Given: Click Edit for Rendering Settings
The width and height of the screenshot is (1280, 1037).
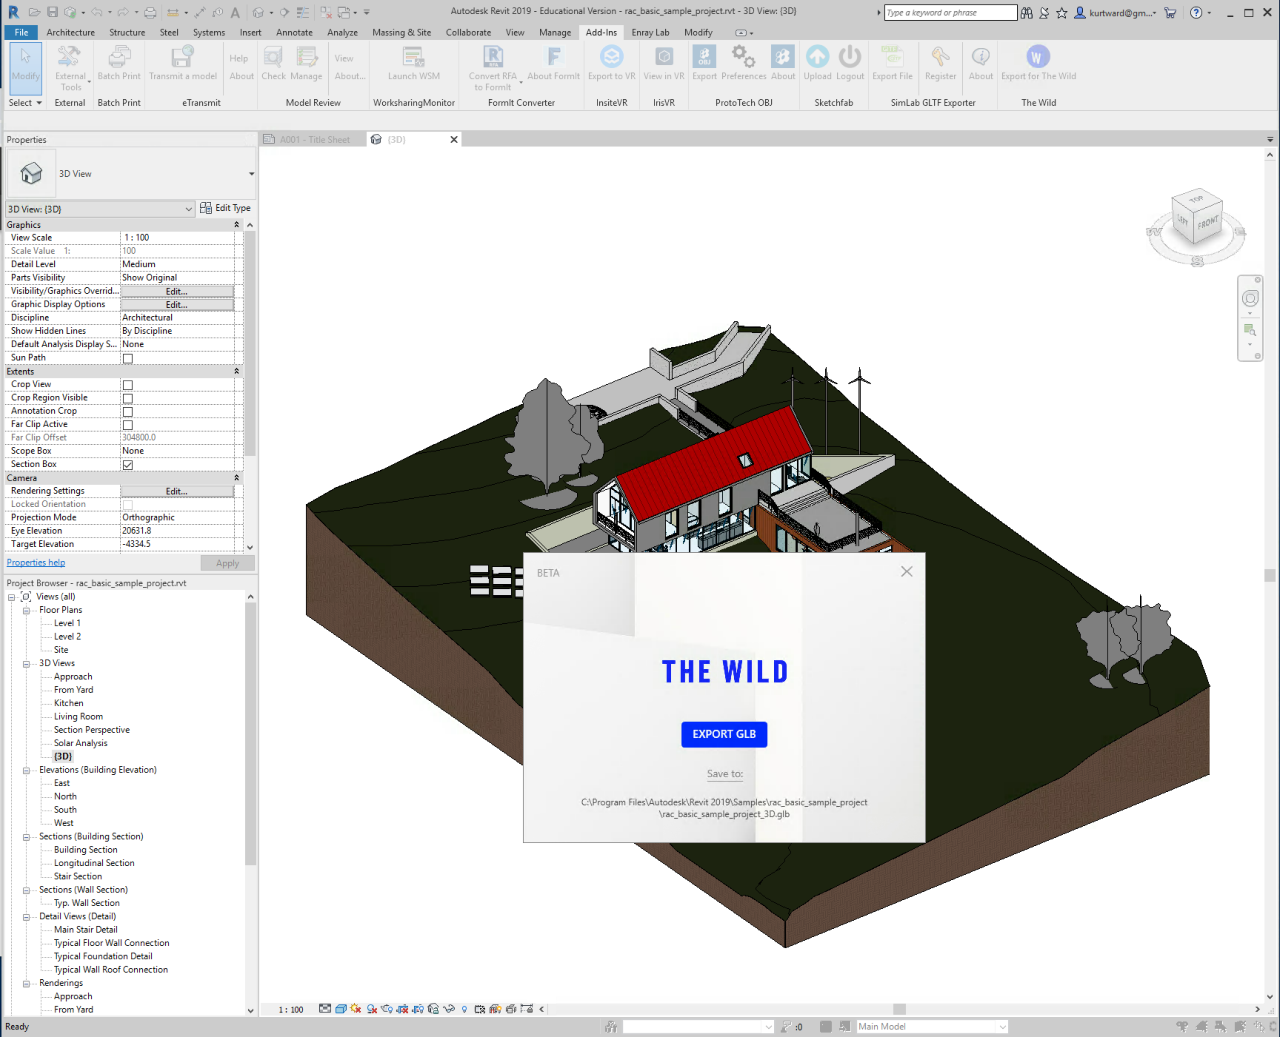Looking at the screenshot, I should pos(177,491).
